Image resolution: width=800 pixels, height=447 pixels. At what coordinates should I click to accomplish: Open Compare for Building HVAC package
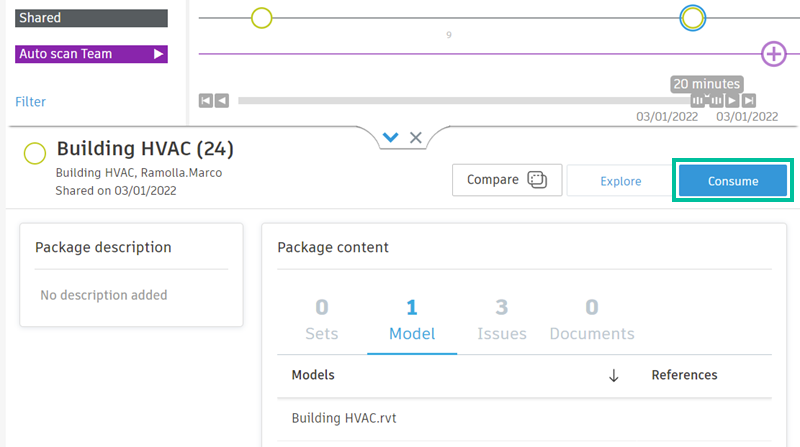[507, 180]
